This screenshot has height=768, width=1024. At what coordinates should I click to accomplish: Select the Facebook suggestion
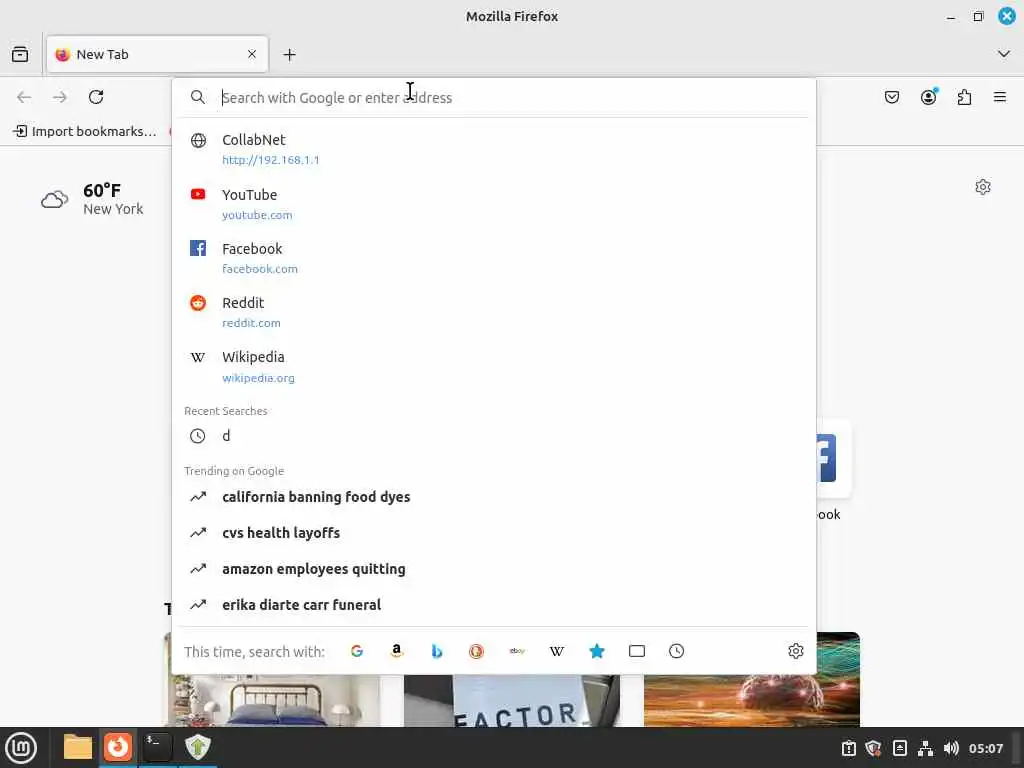tap(494, 258)
